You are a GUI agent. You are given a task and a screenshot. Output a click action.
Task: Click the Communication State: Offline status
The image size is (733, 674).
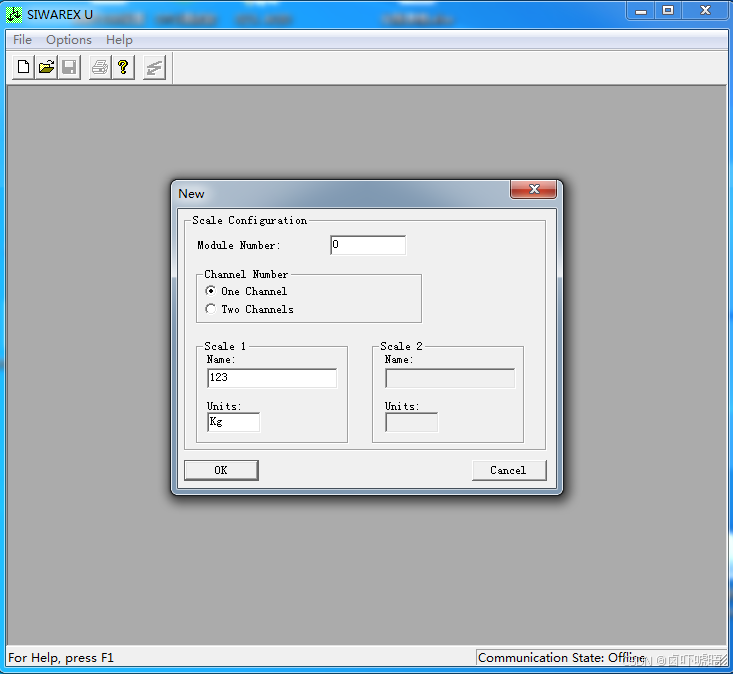pyautogui.click(x=561, y=658)
